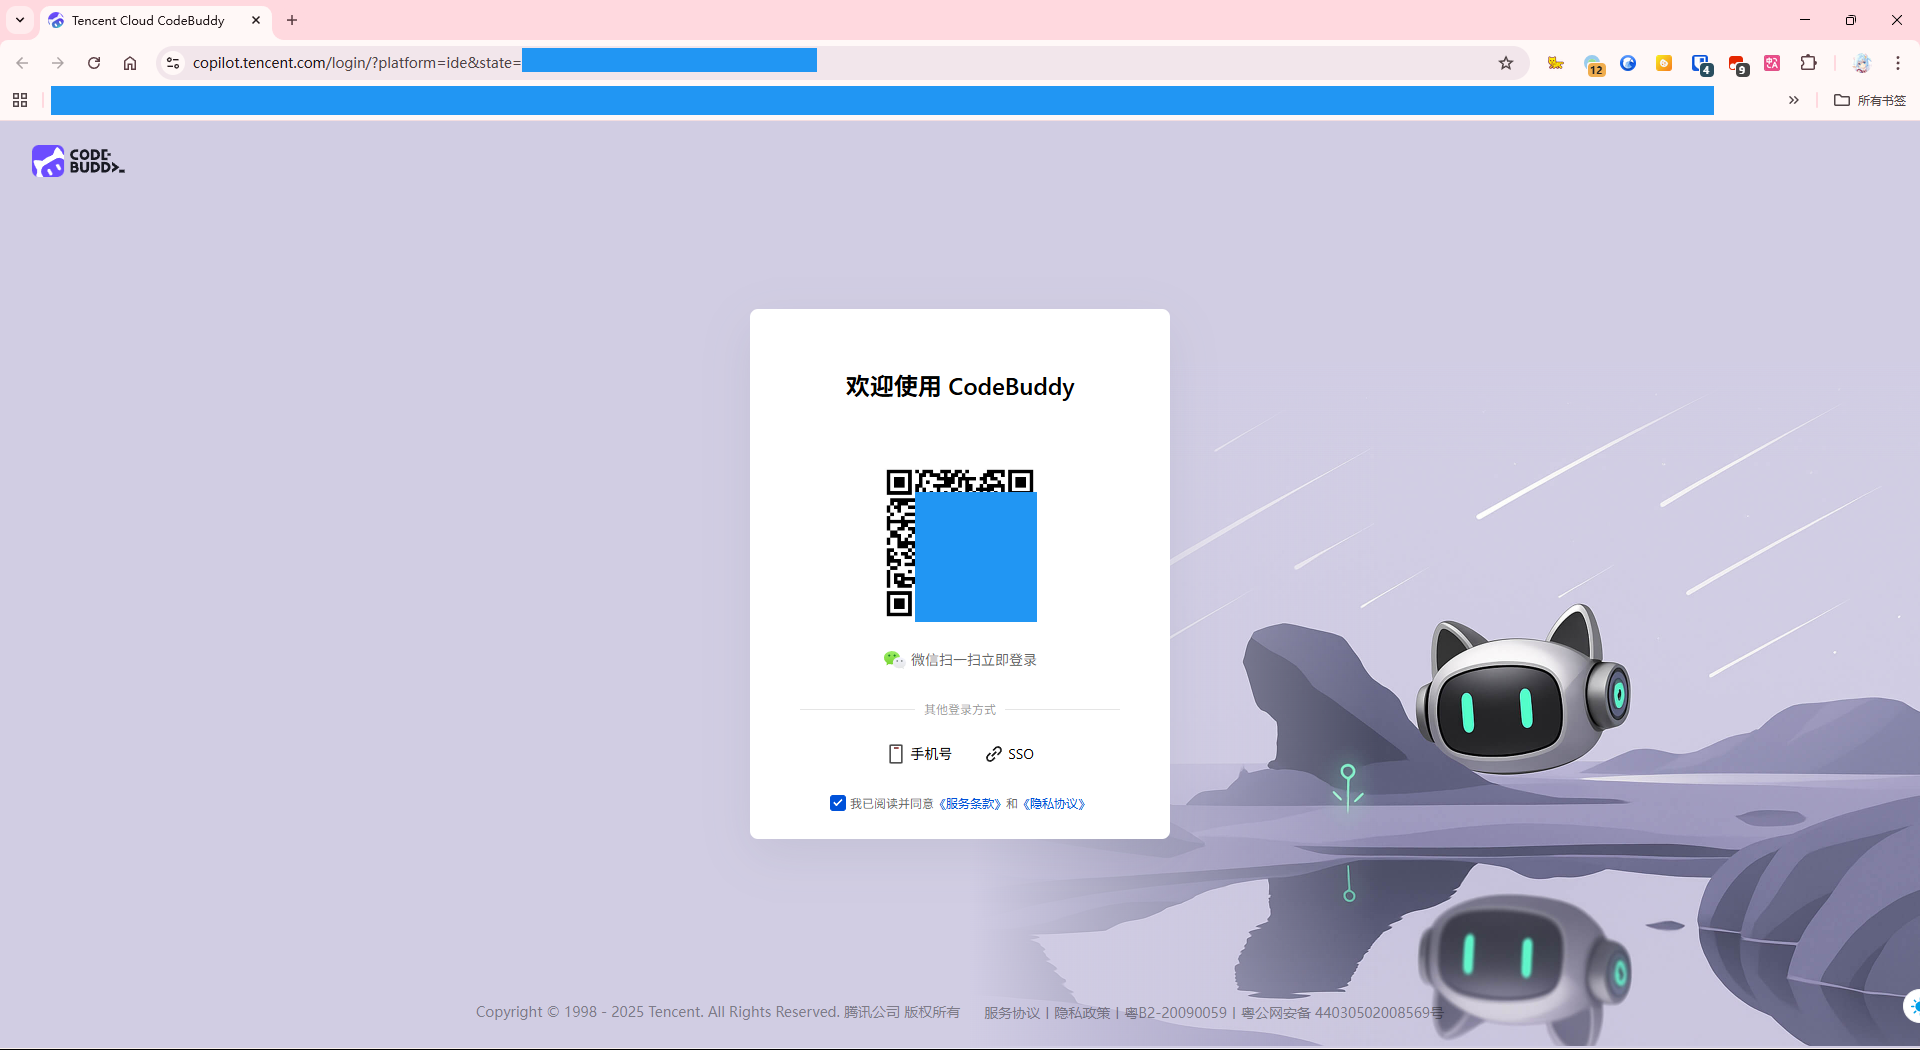Show hidden bookmarks with the chevron
The width and height of the screenshot is (1920, 1050).
pos(1794,100)
